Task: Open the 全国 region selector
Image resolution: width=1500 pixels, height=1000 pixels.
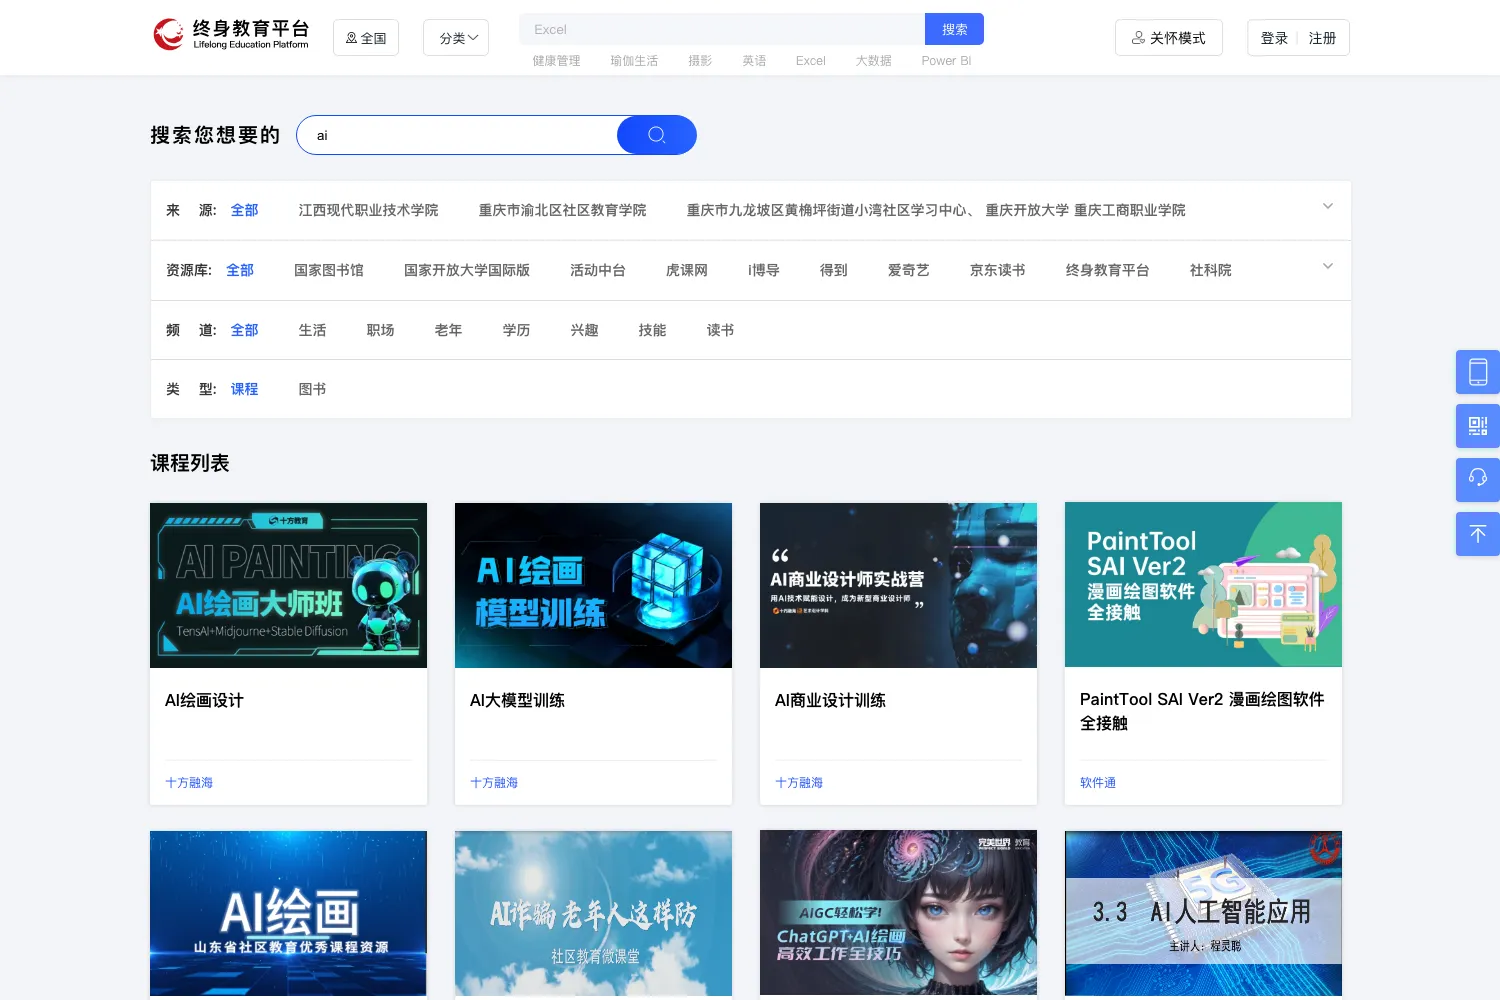Action: click(x=366, y=38)
